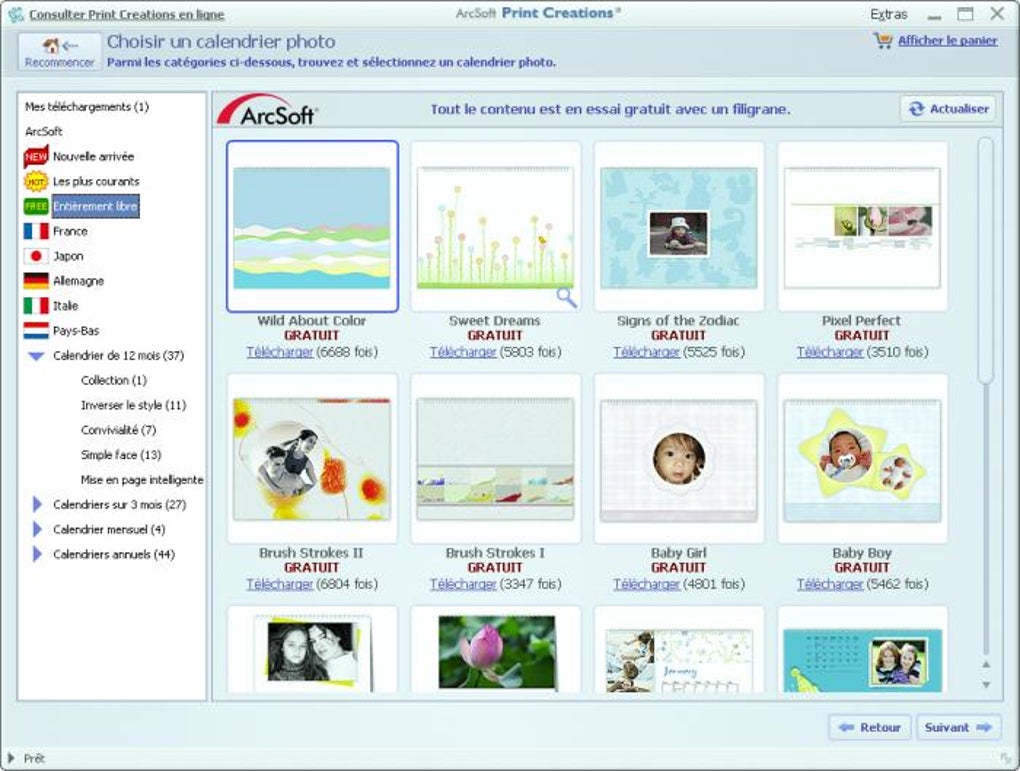Select Baby Girl calendar thumbnail

coord(679,459)
